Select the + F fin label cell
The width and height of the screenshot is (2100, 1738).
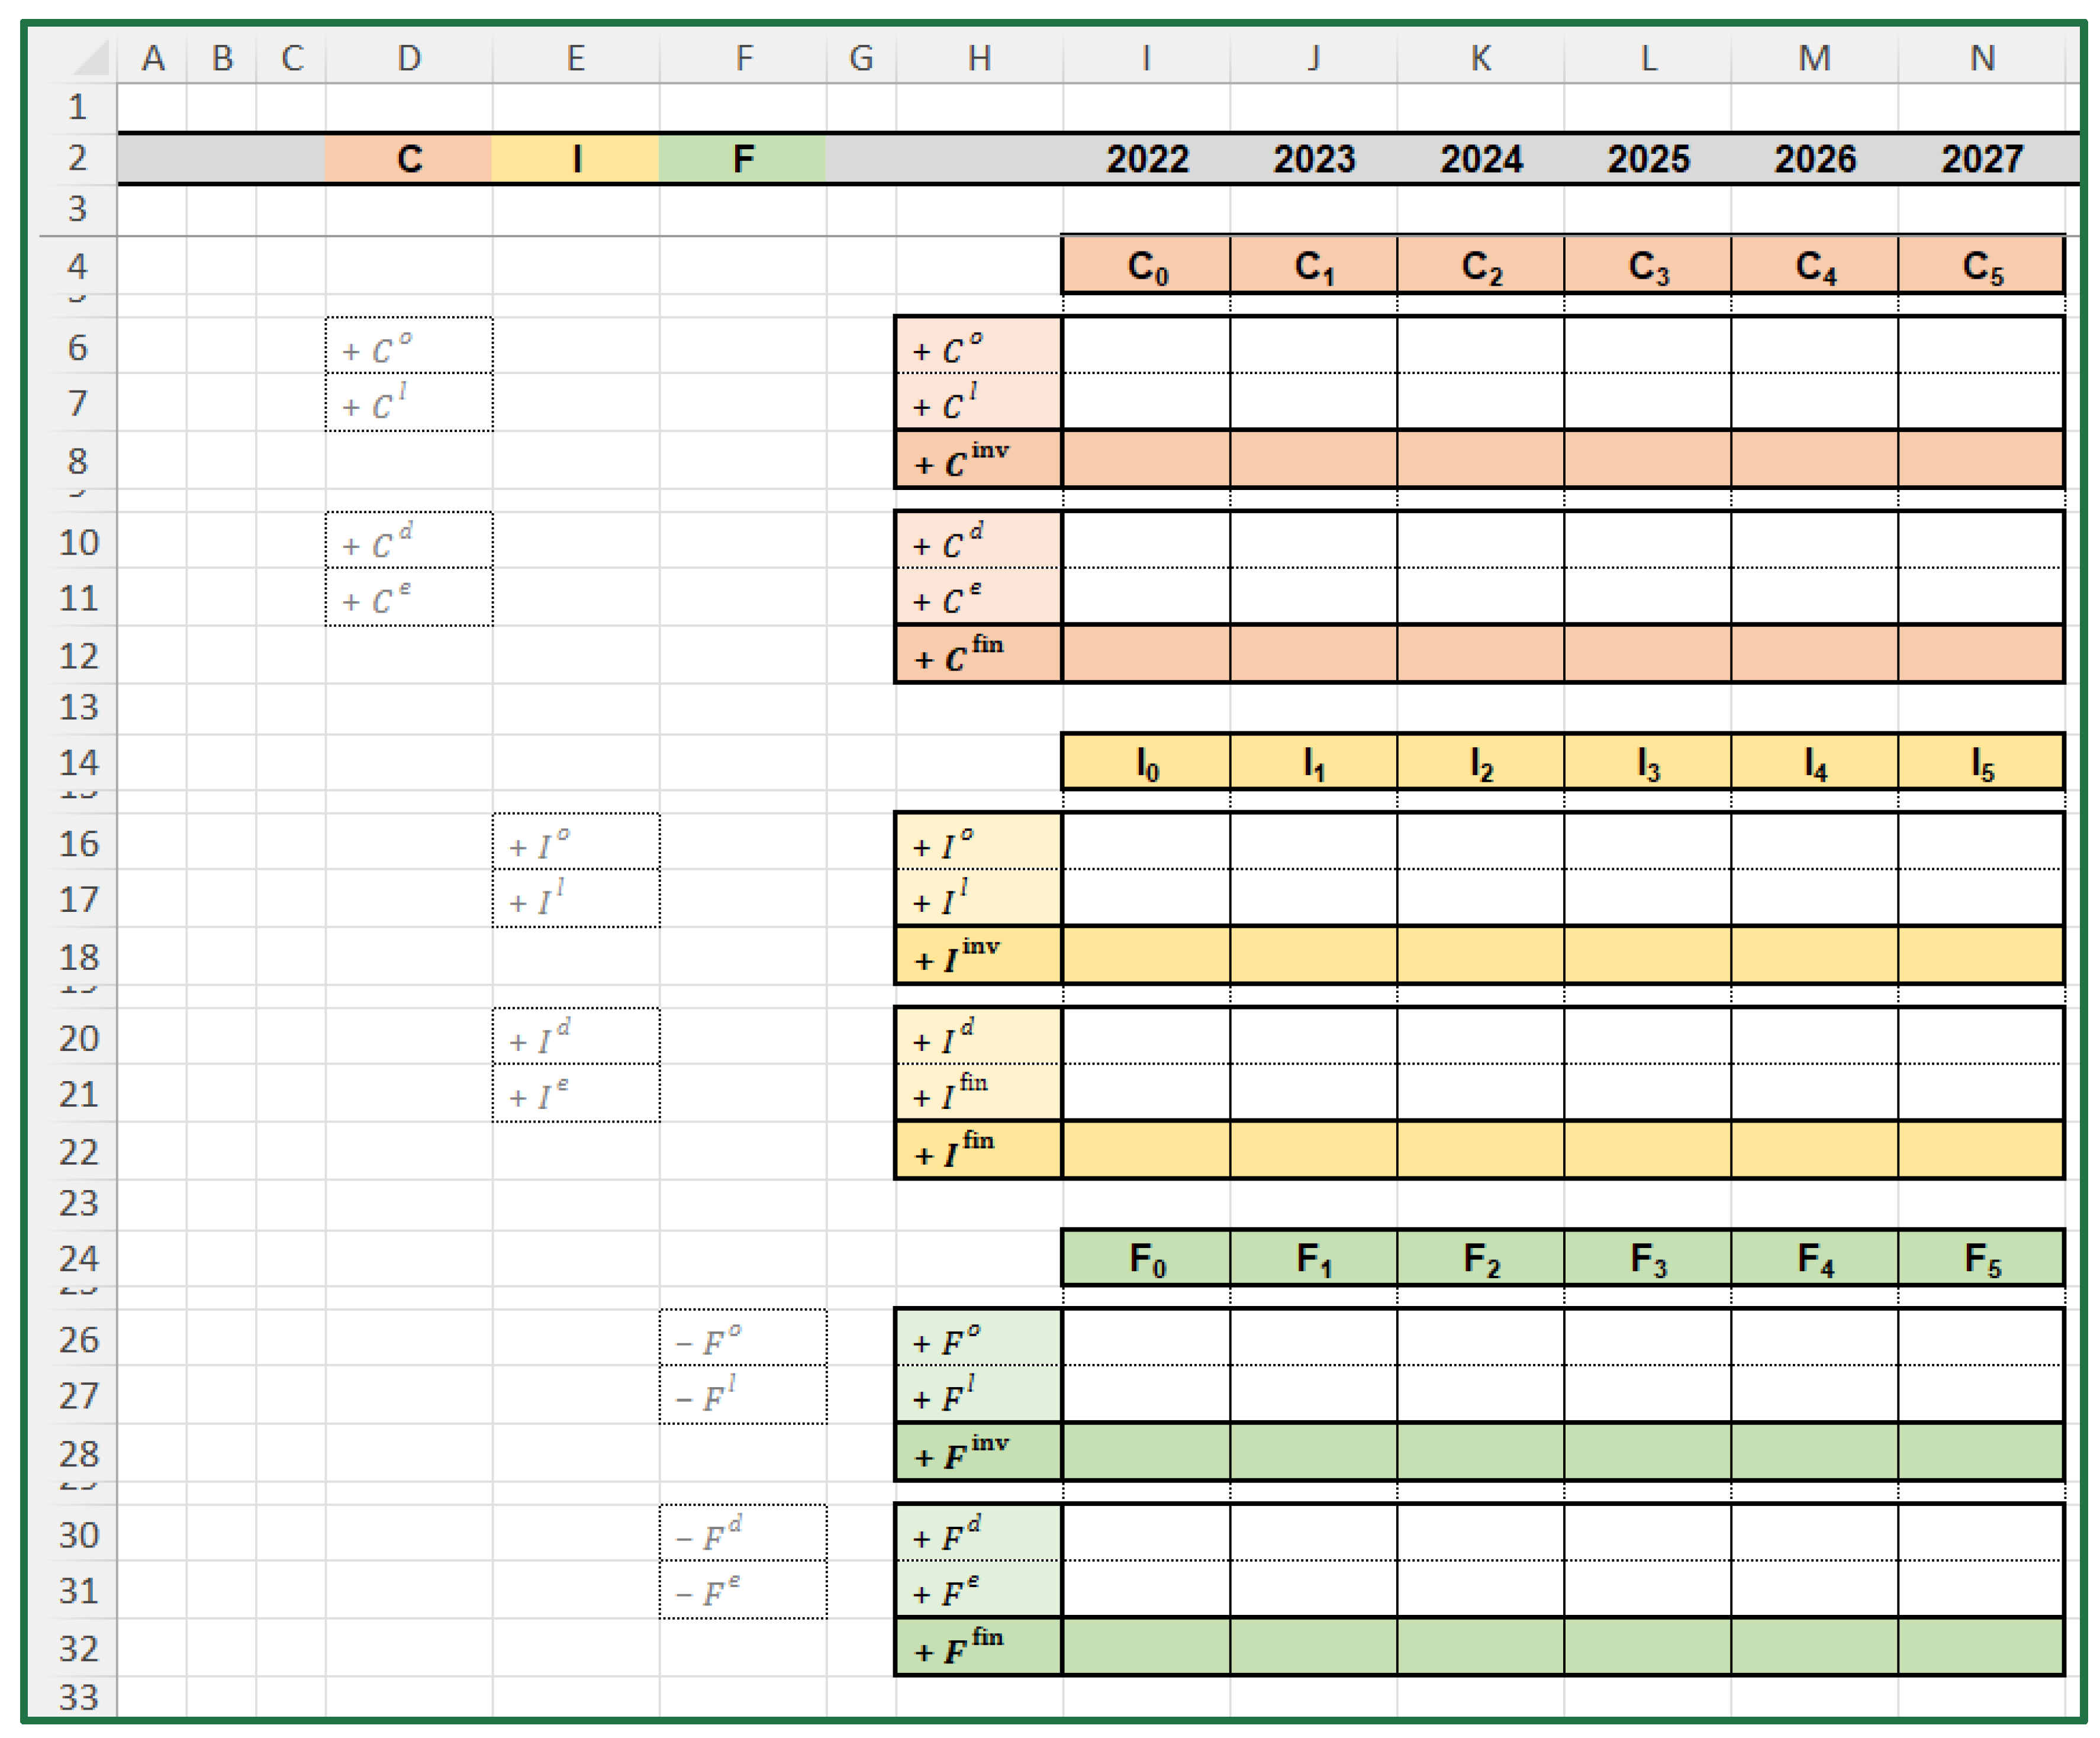coord(978,1647)
